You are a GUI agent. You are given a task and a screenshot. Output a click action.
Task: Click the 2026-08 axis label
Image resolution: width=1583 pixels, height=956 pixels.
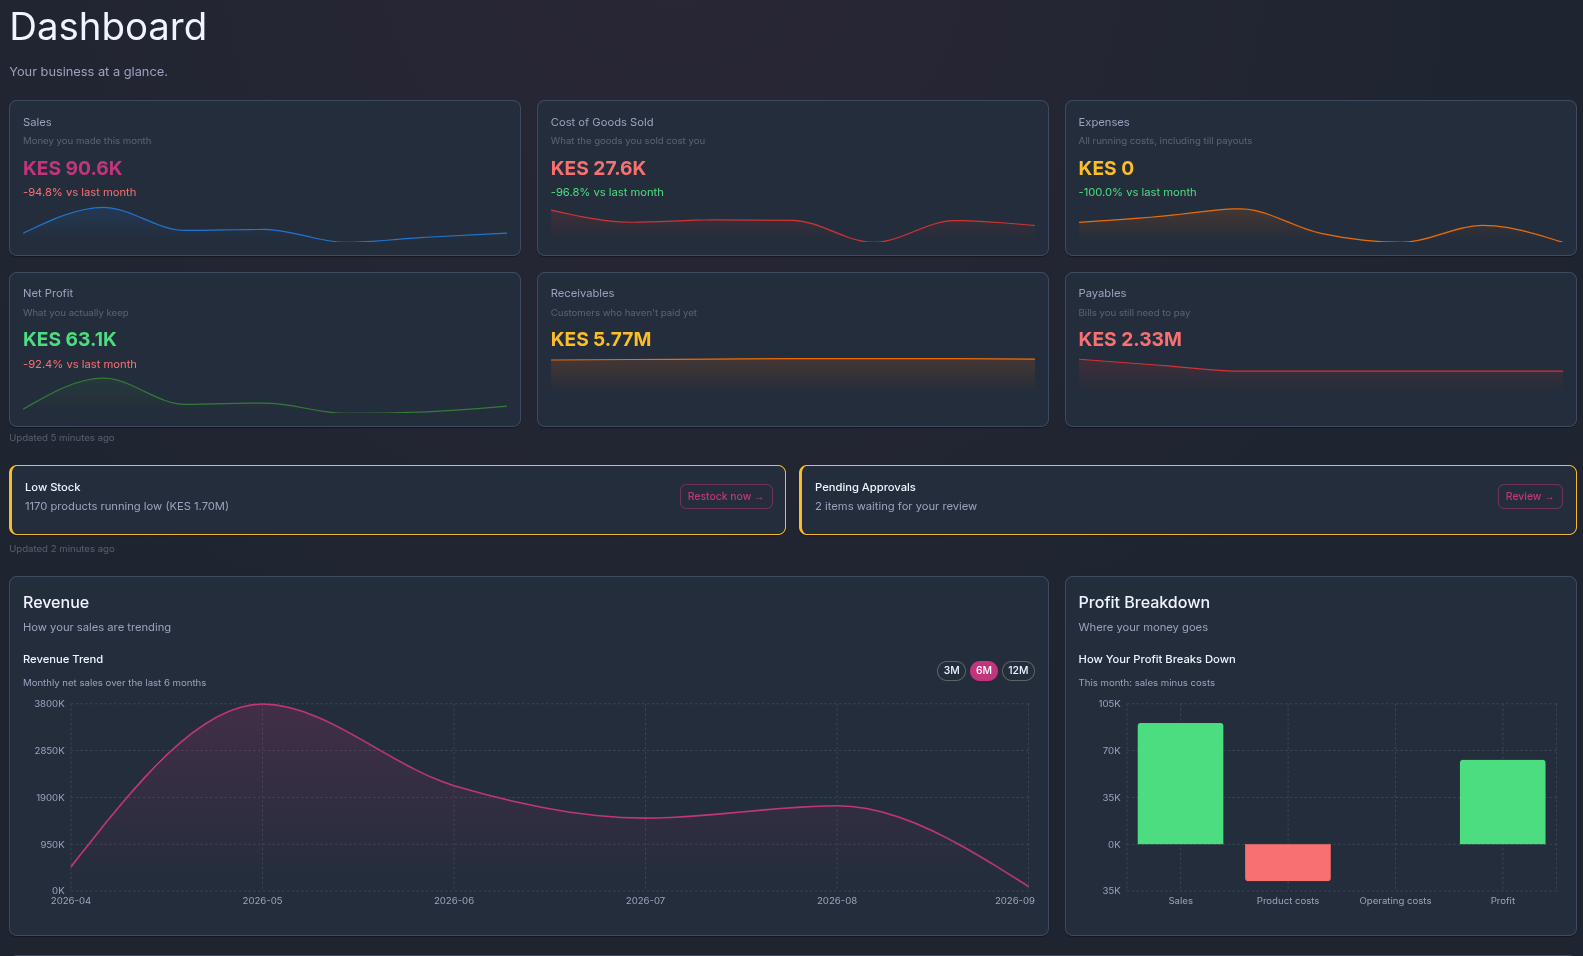tap(837, 901)
